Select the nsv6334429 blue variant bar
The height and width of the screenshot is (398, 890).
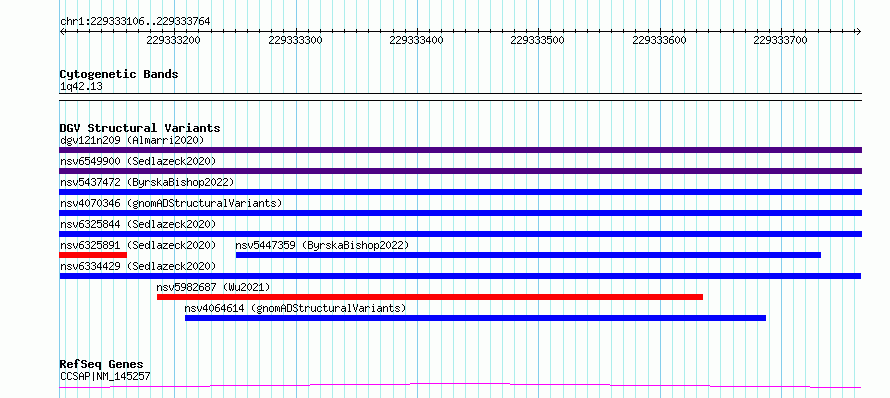click(x=460, y=276)
